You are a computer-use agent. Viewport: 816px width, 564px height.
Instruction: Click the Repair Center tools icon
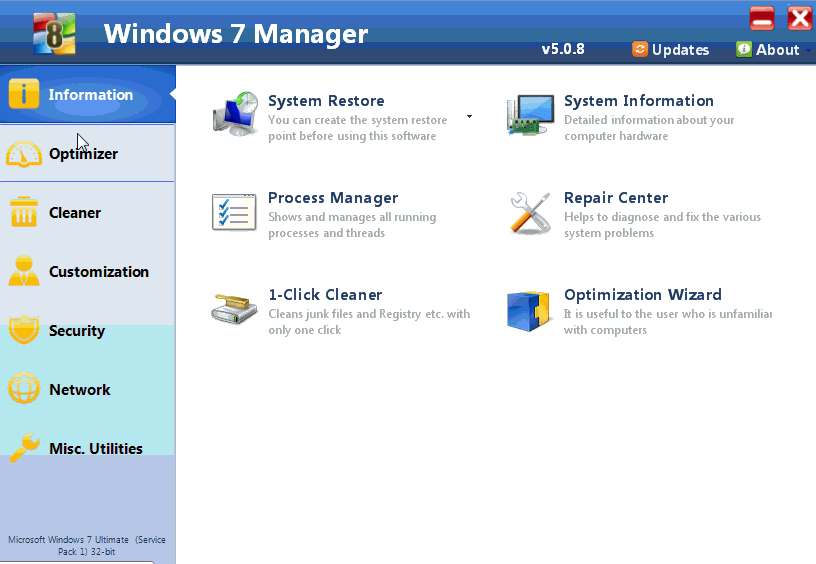pyautogui.click(x=530, y=213)
